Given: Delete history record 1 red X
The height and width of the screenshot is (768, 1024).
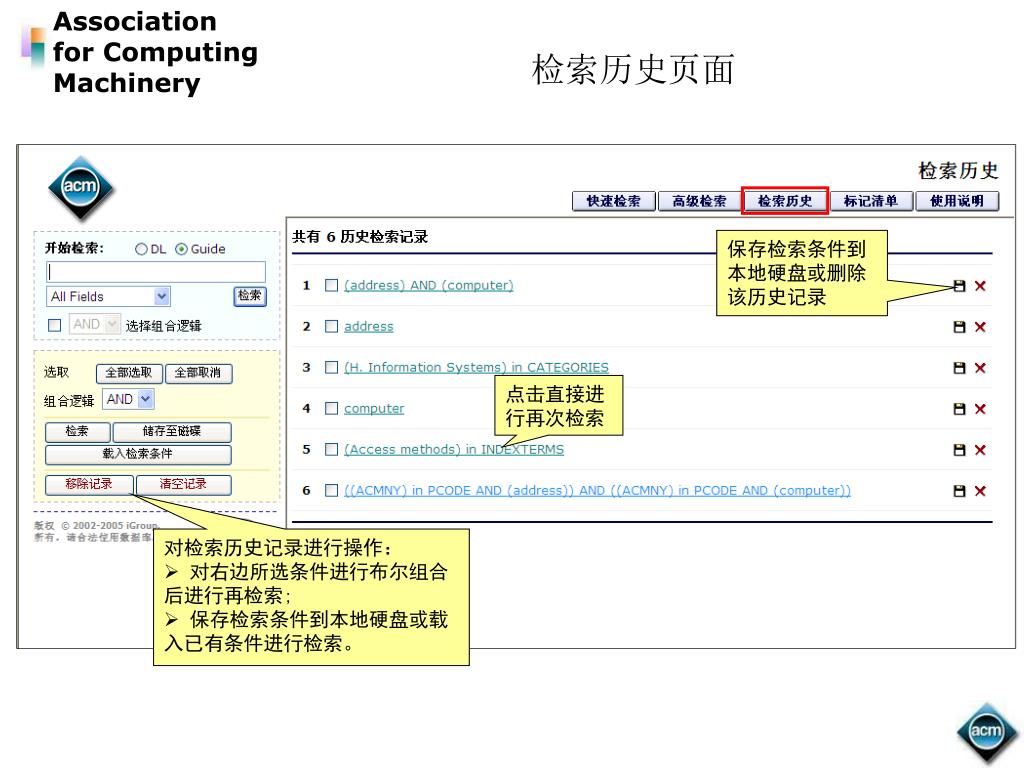Looking at the screenshot, I should (x=980, y=285).
